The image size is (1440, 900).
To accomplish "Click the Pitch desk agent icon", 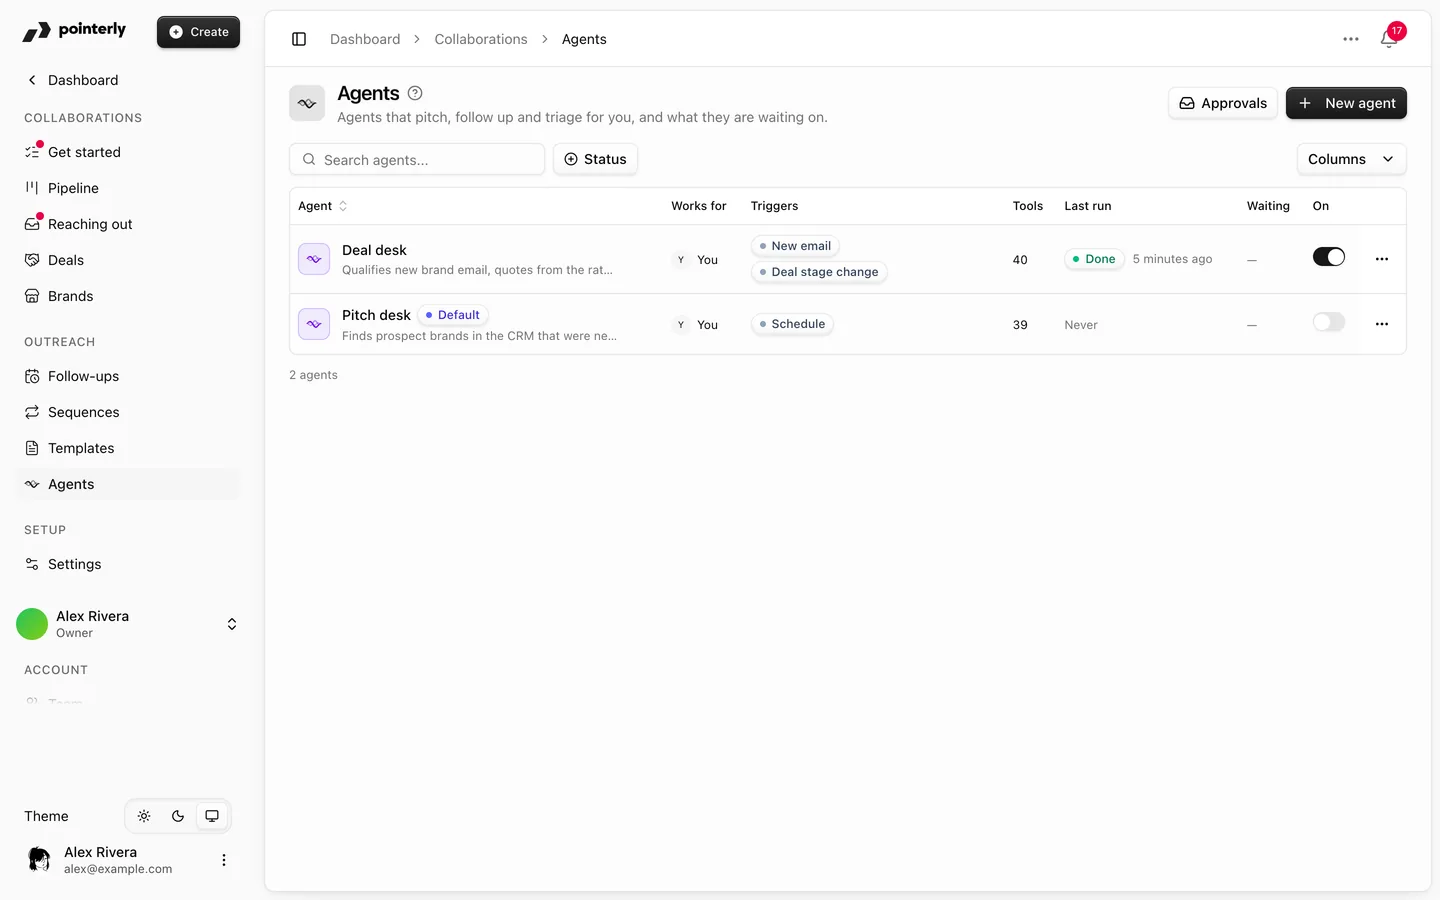I will pos(314,324).
